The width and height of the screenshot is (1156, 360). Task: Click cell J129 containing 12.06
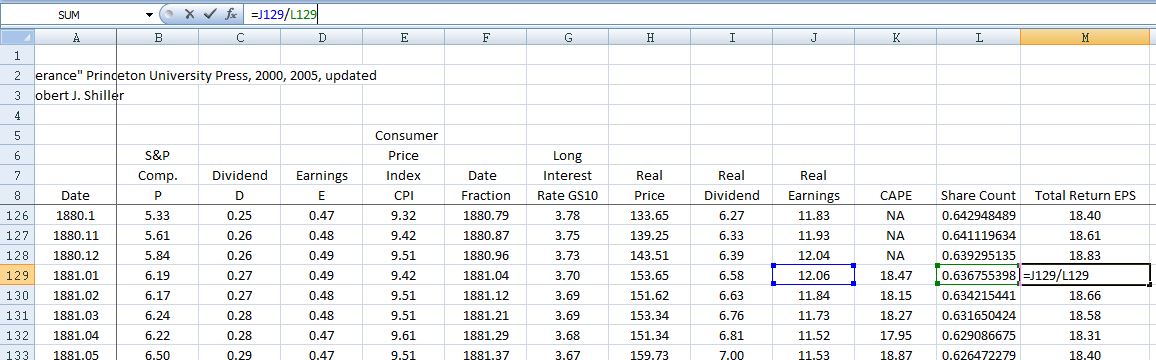813,275
